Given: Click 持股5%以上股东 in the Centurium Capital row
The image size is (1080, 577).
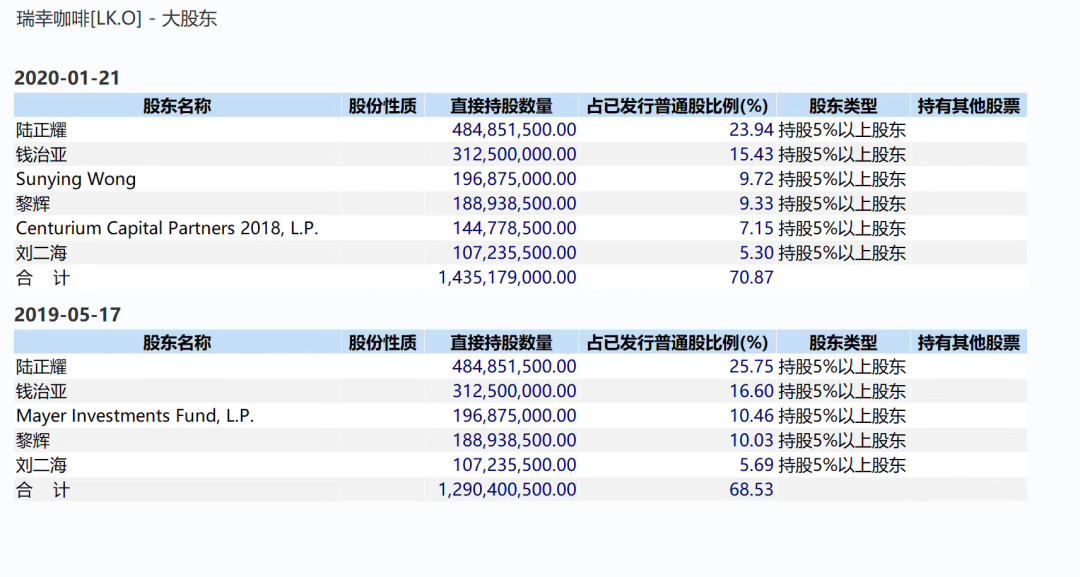Looking at the screenshot, I should 842,229.
